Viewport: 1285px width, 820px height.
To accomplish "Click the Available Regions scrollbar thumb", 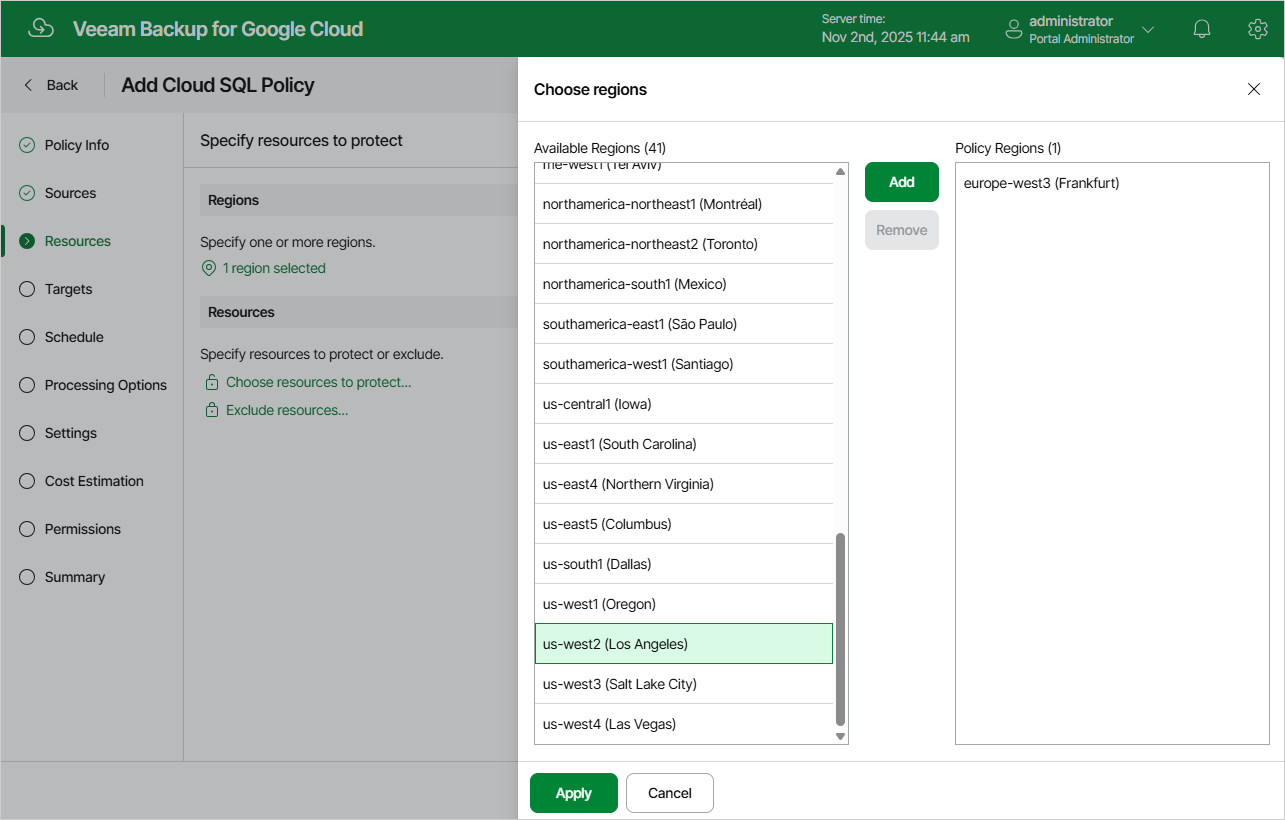I will (x=841, y=630).
